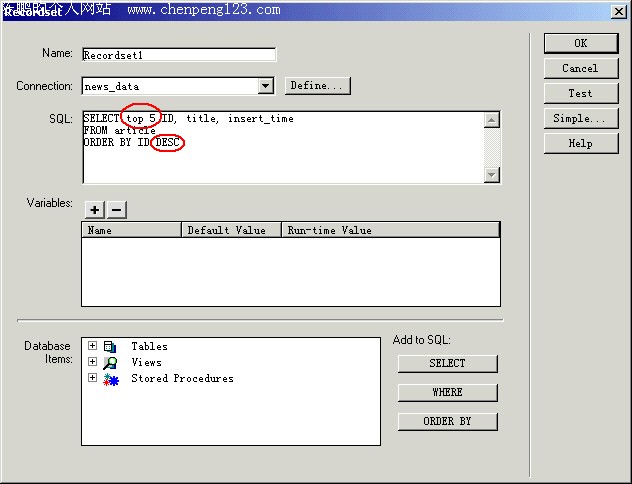Add ORDER BY clause to SQL
This screenshot has width=632, height=484.
pyautogui.click(x=447, y=421)
